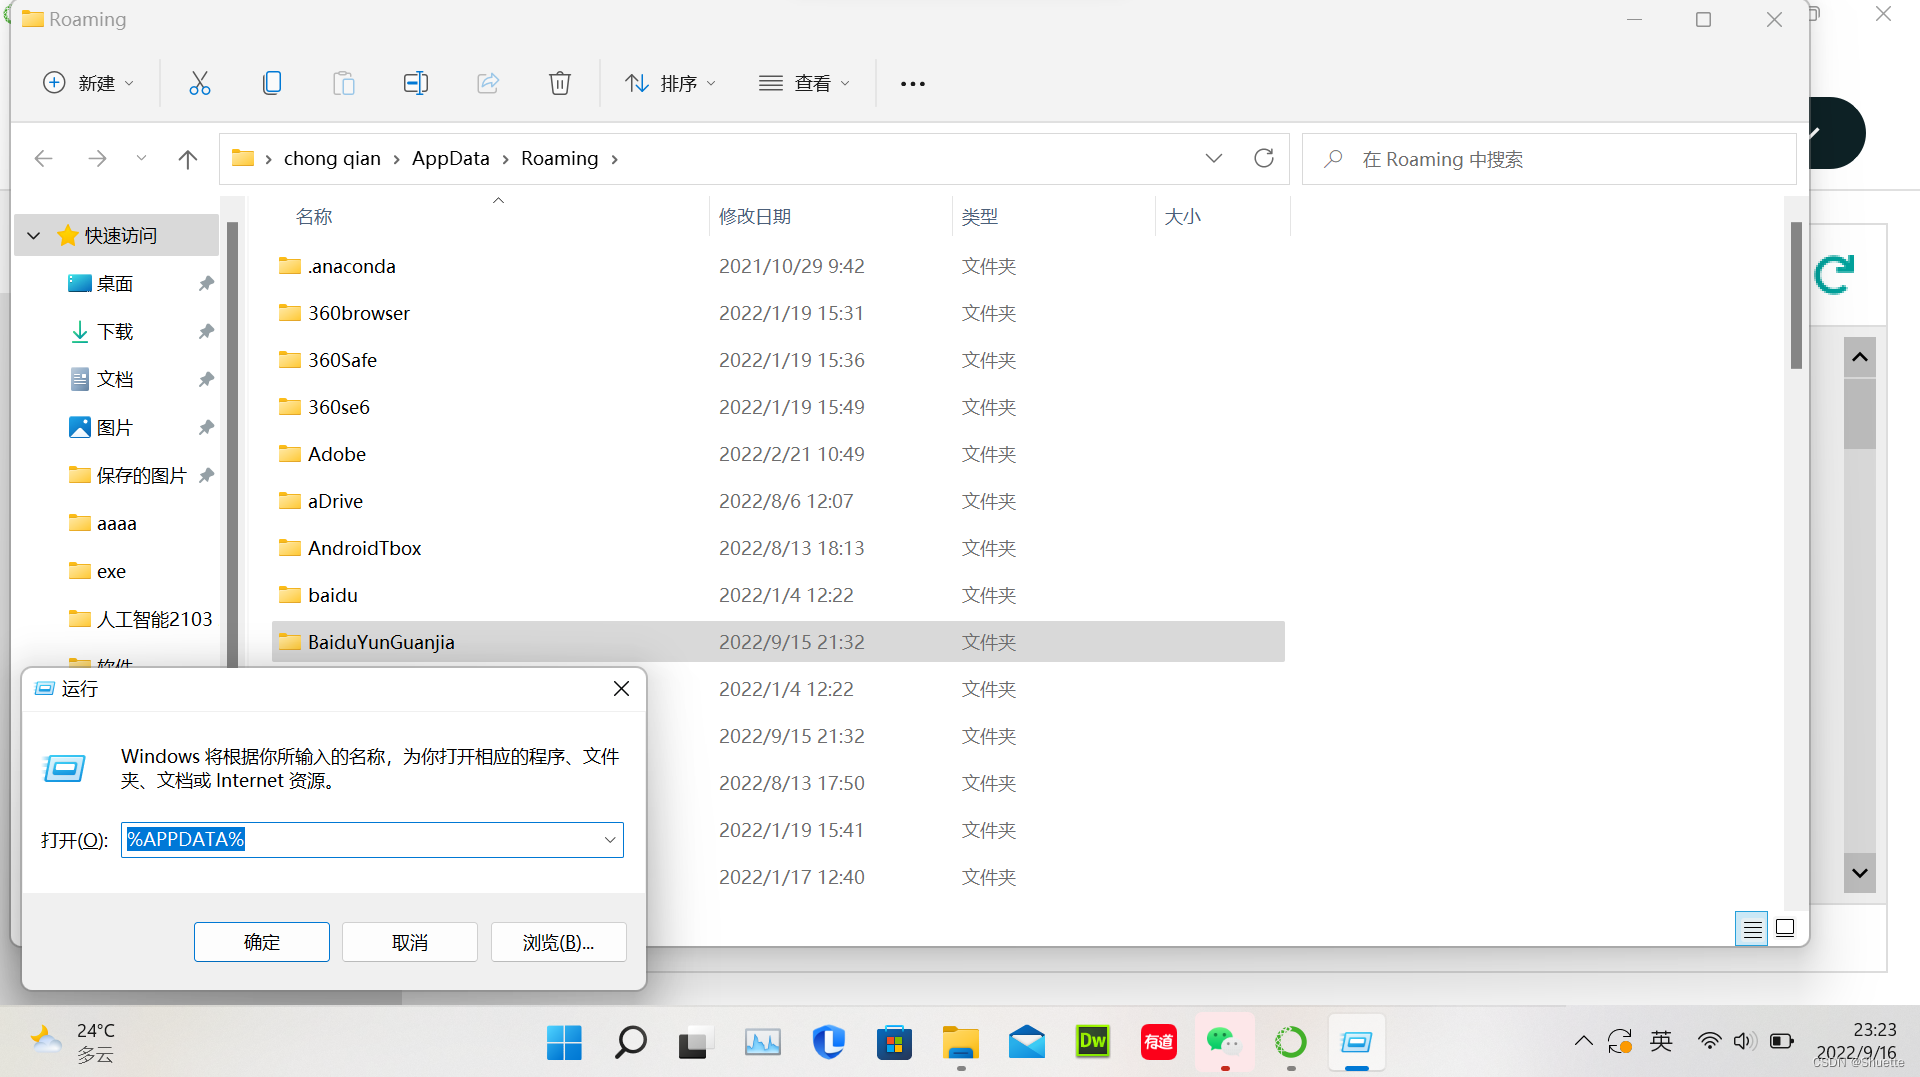Image resolution: width=1920 pixels, height=1077 pixels.
Task: Open the 排序 (Sort) dropdown
Action: 670,83
